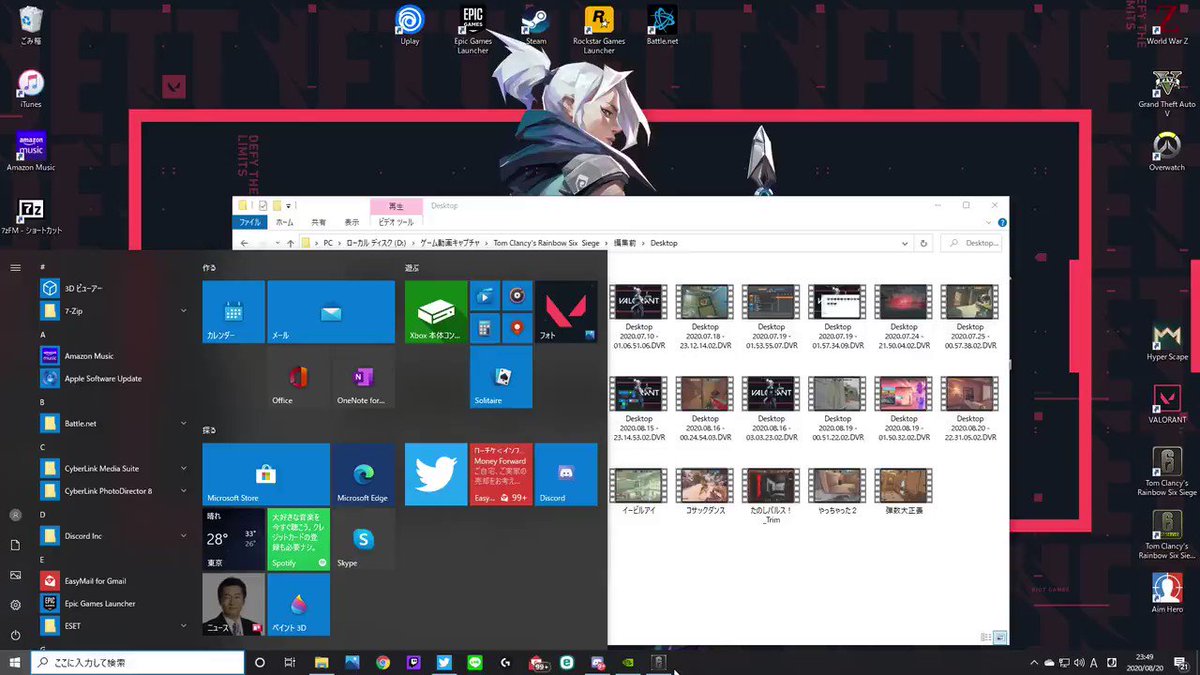
Task: Select VALORANT desktop icon
Action: click(x=1166, y=404)
